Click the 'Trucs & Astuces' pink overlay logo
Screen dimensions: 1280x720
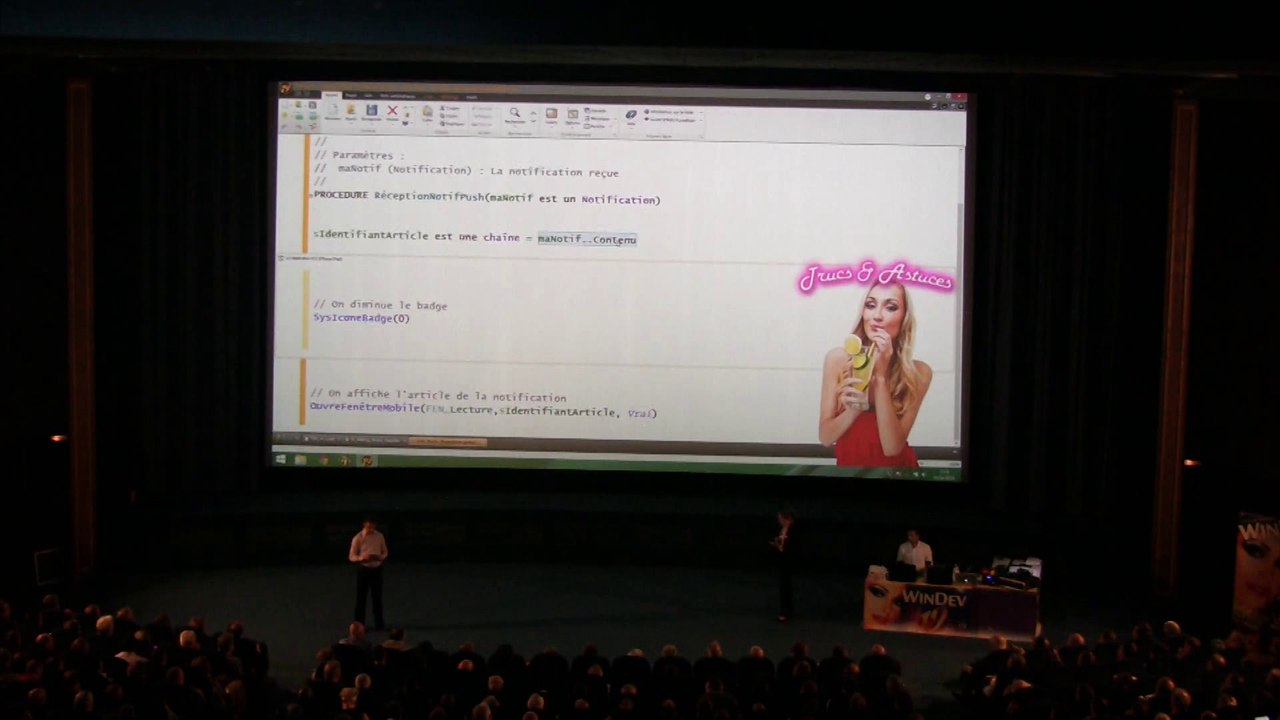pos(876,277)
